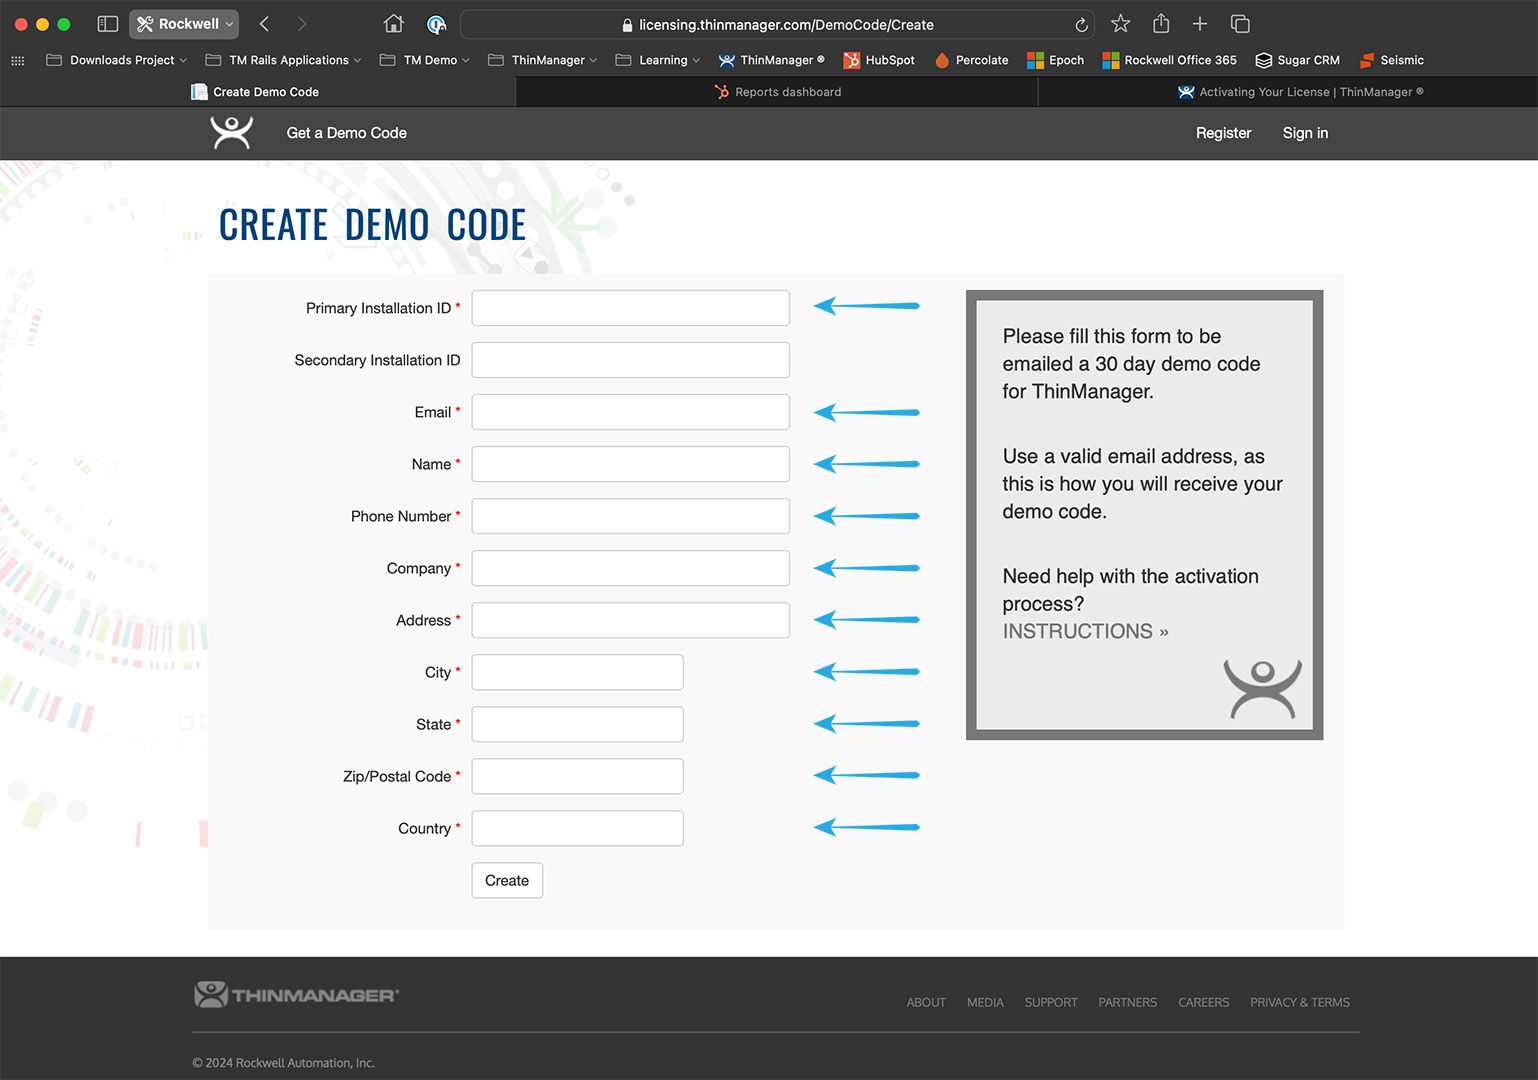This screenshot has width=1538, height=1080.
Task: Expand TM Rails Applications folder
Action: click(x=283, y=60)
